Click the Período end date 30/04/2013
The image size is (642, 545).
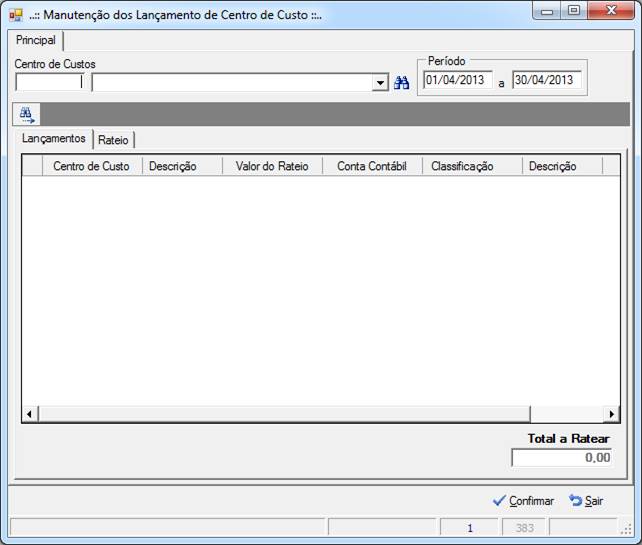pyautogui.click(x=547, y=80)
